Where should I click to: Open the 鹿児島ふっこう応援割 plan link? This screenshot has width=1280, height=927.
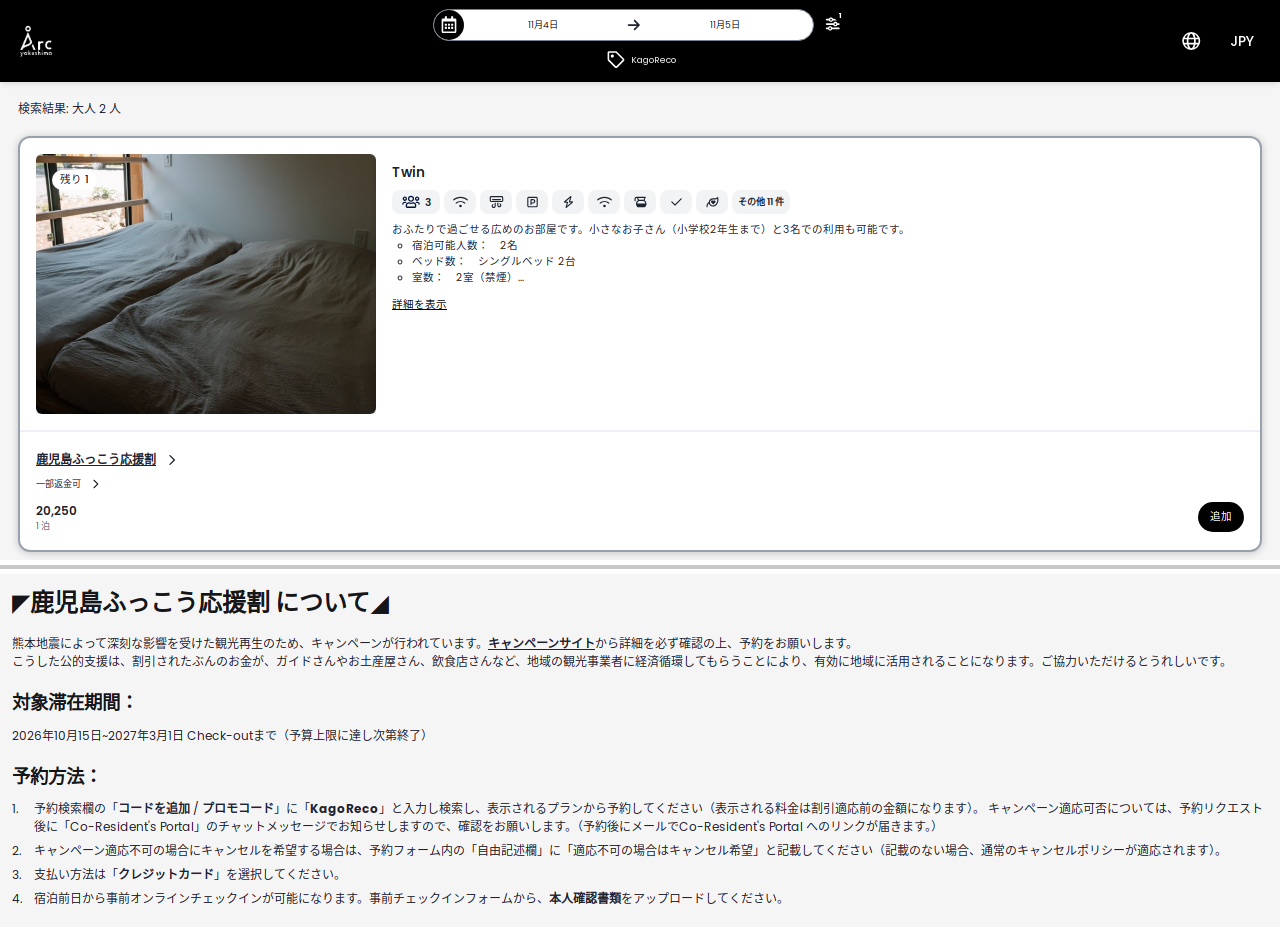click(96, 459)
